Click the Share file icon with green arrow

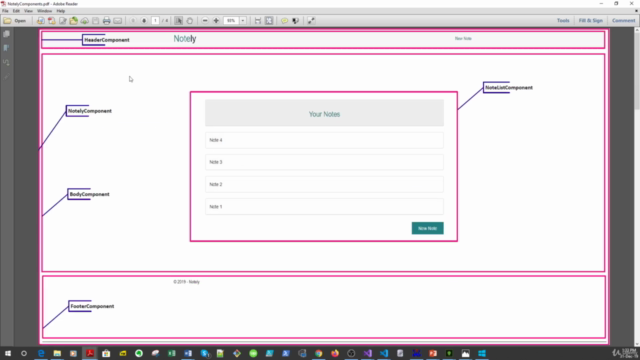pos(73,20)
